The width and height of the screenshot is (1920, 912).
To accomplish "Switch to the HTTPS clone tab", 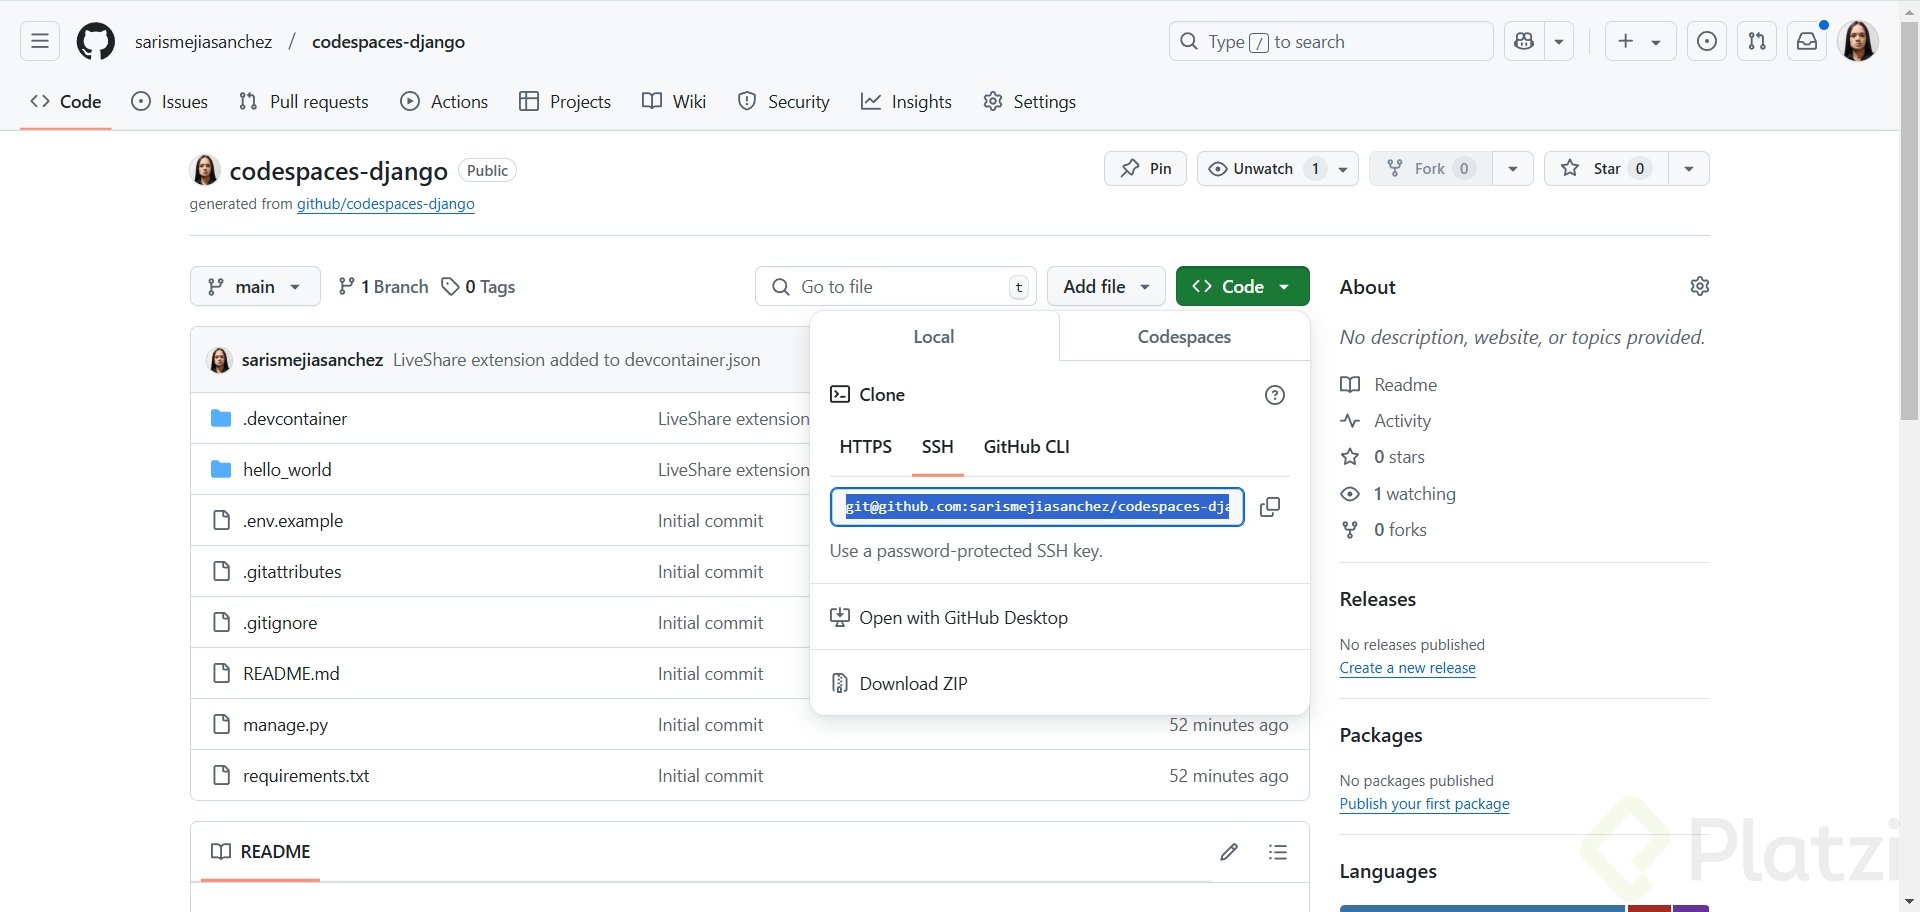I will pyautogui.click(x=865, y=447).
